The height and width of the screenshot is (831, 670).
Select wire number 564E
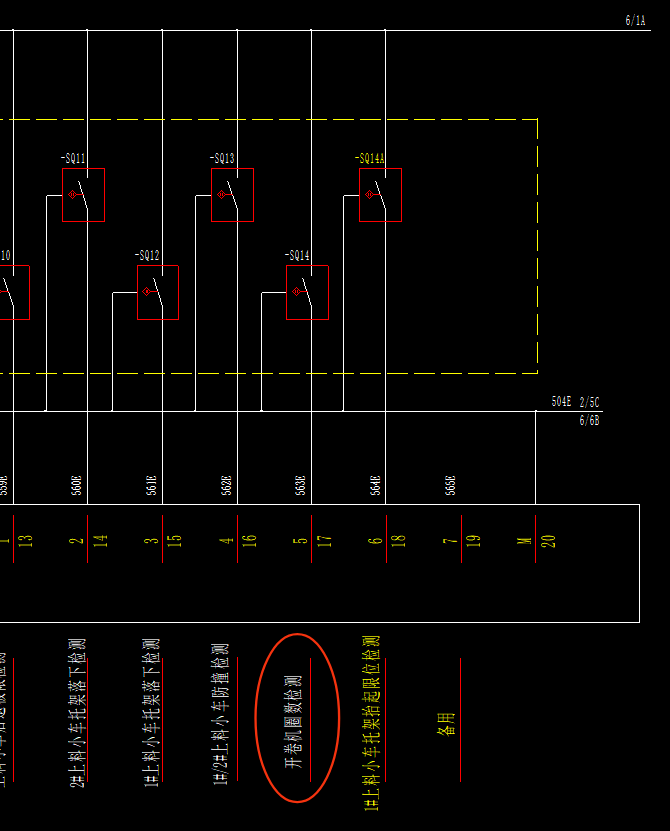[375, 485]
